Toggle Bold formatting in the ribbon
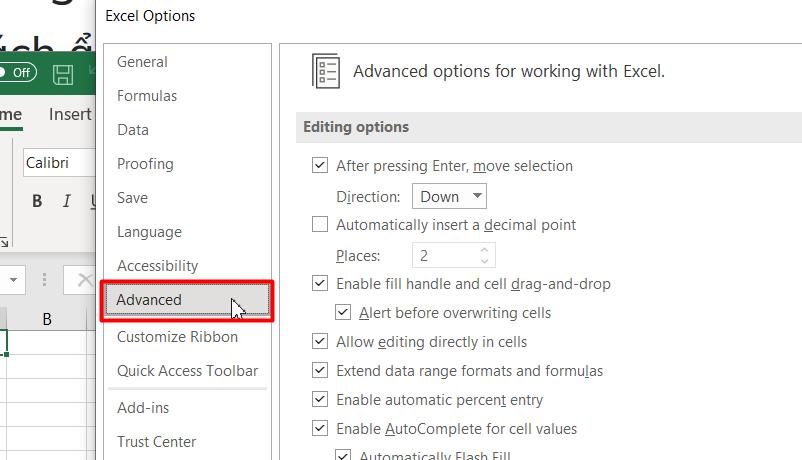The height and width of the screenshot is (460, 802). (x=37, y=201)
